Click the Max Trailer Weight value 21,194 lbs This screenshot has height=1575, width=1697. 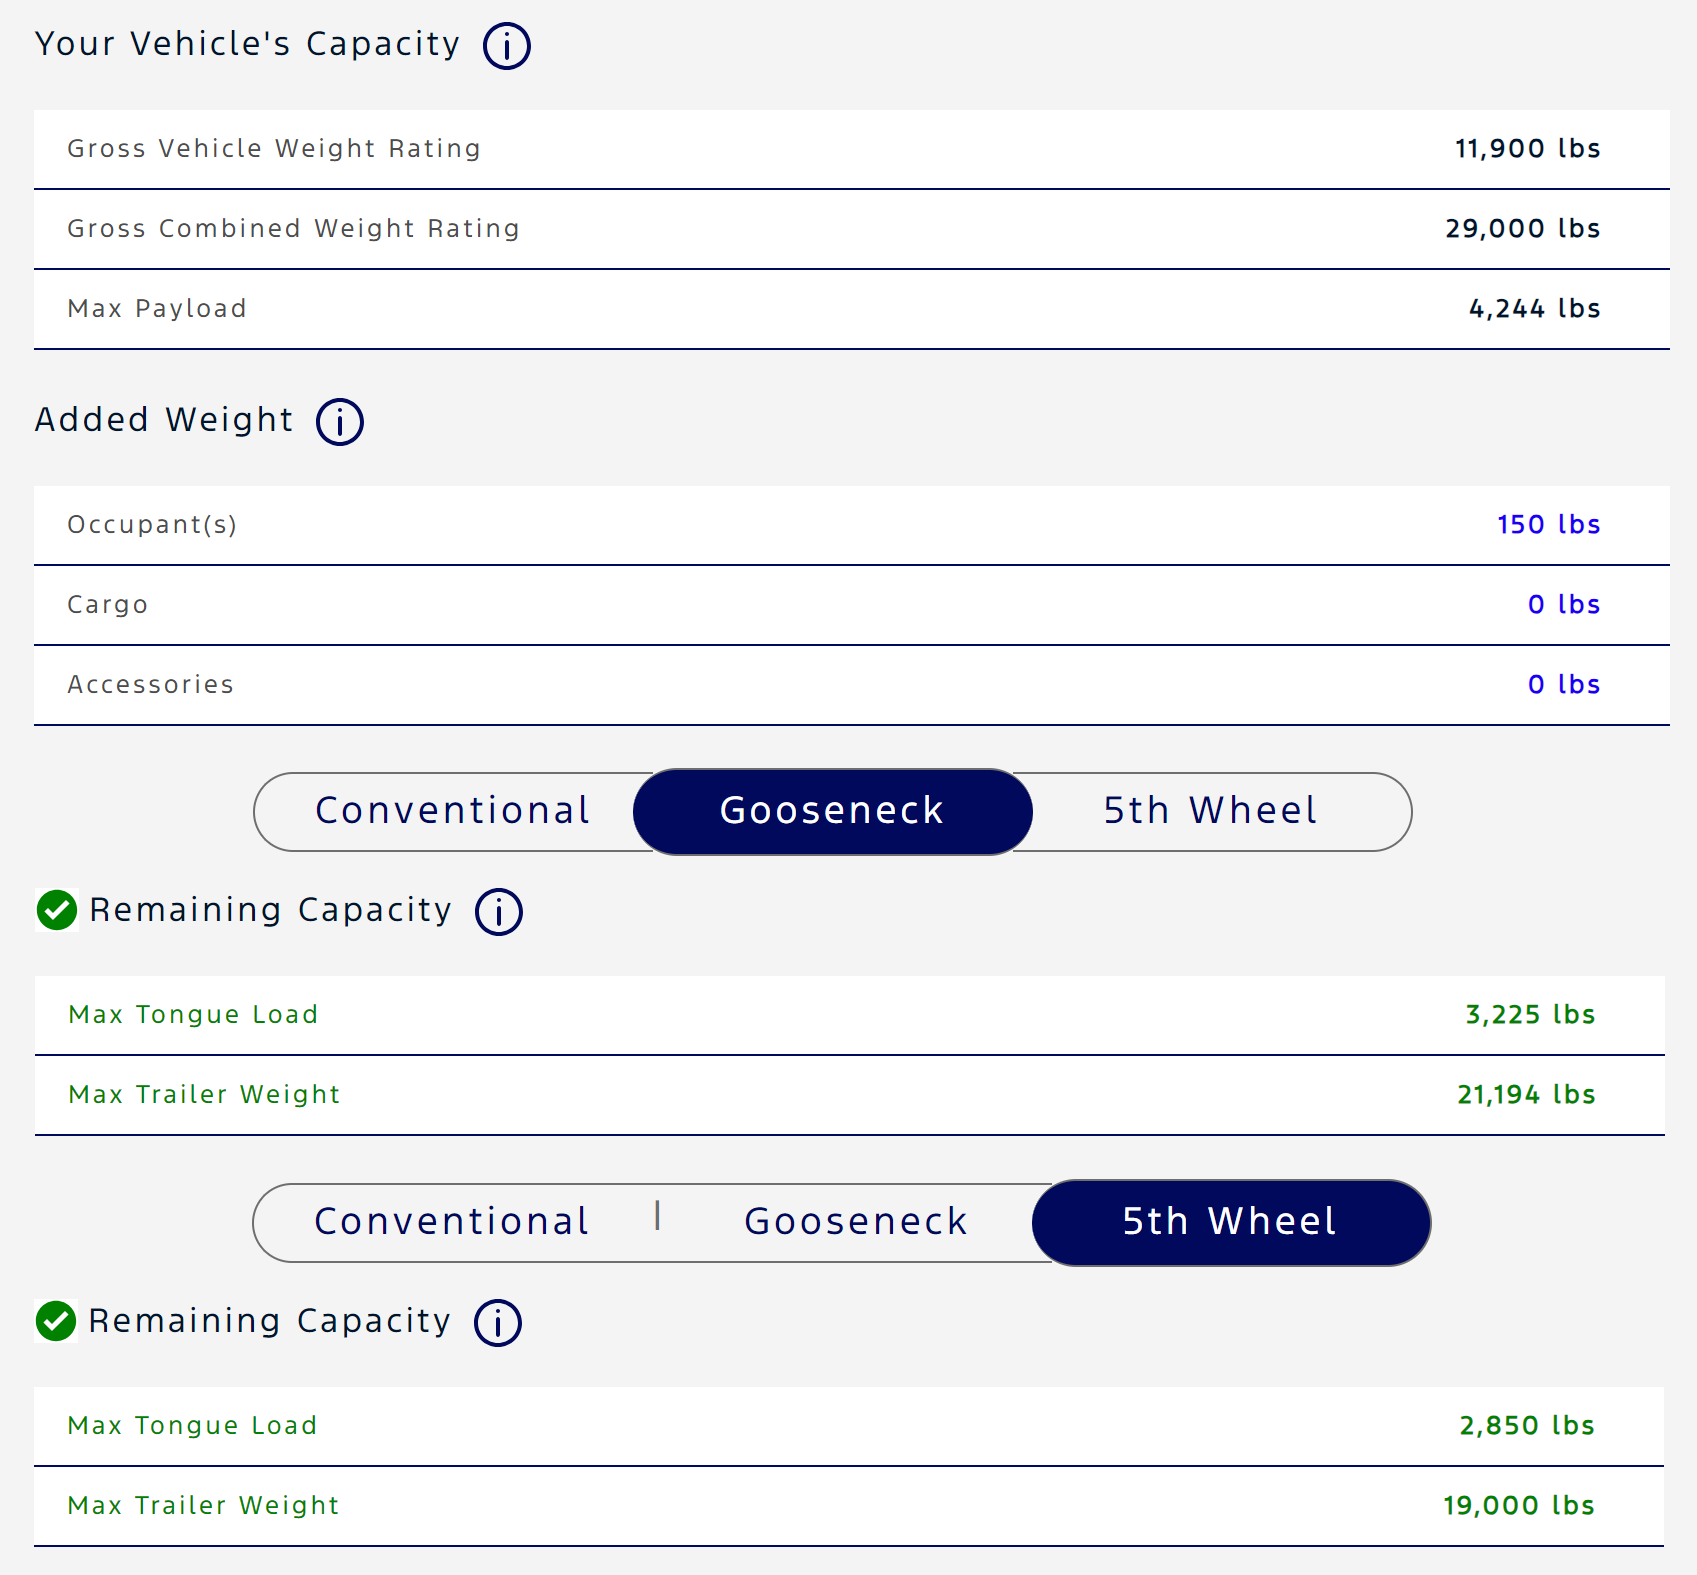tap(1526, 1094)
